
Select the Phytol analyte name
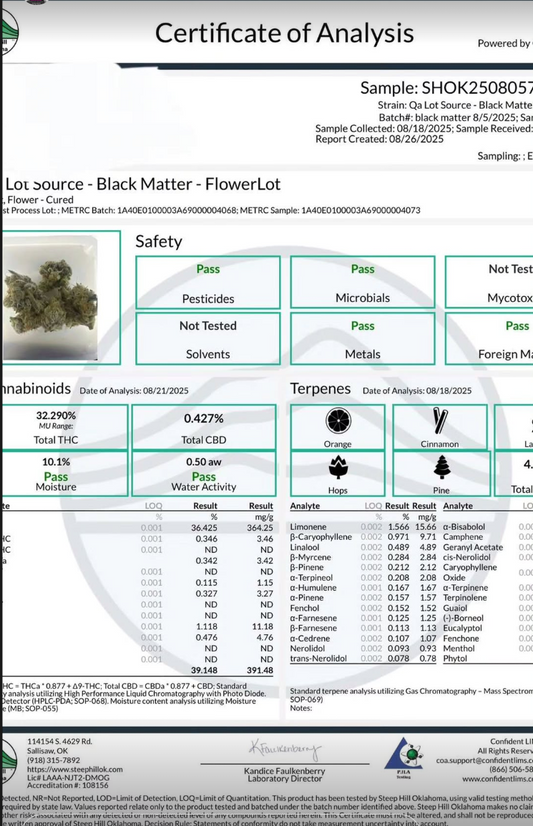455,658
